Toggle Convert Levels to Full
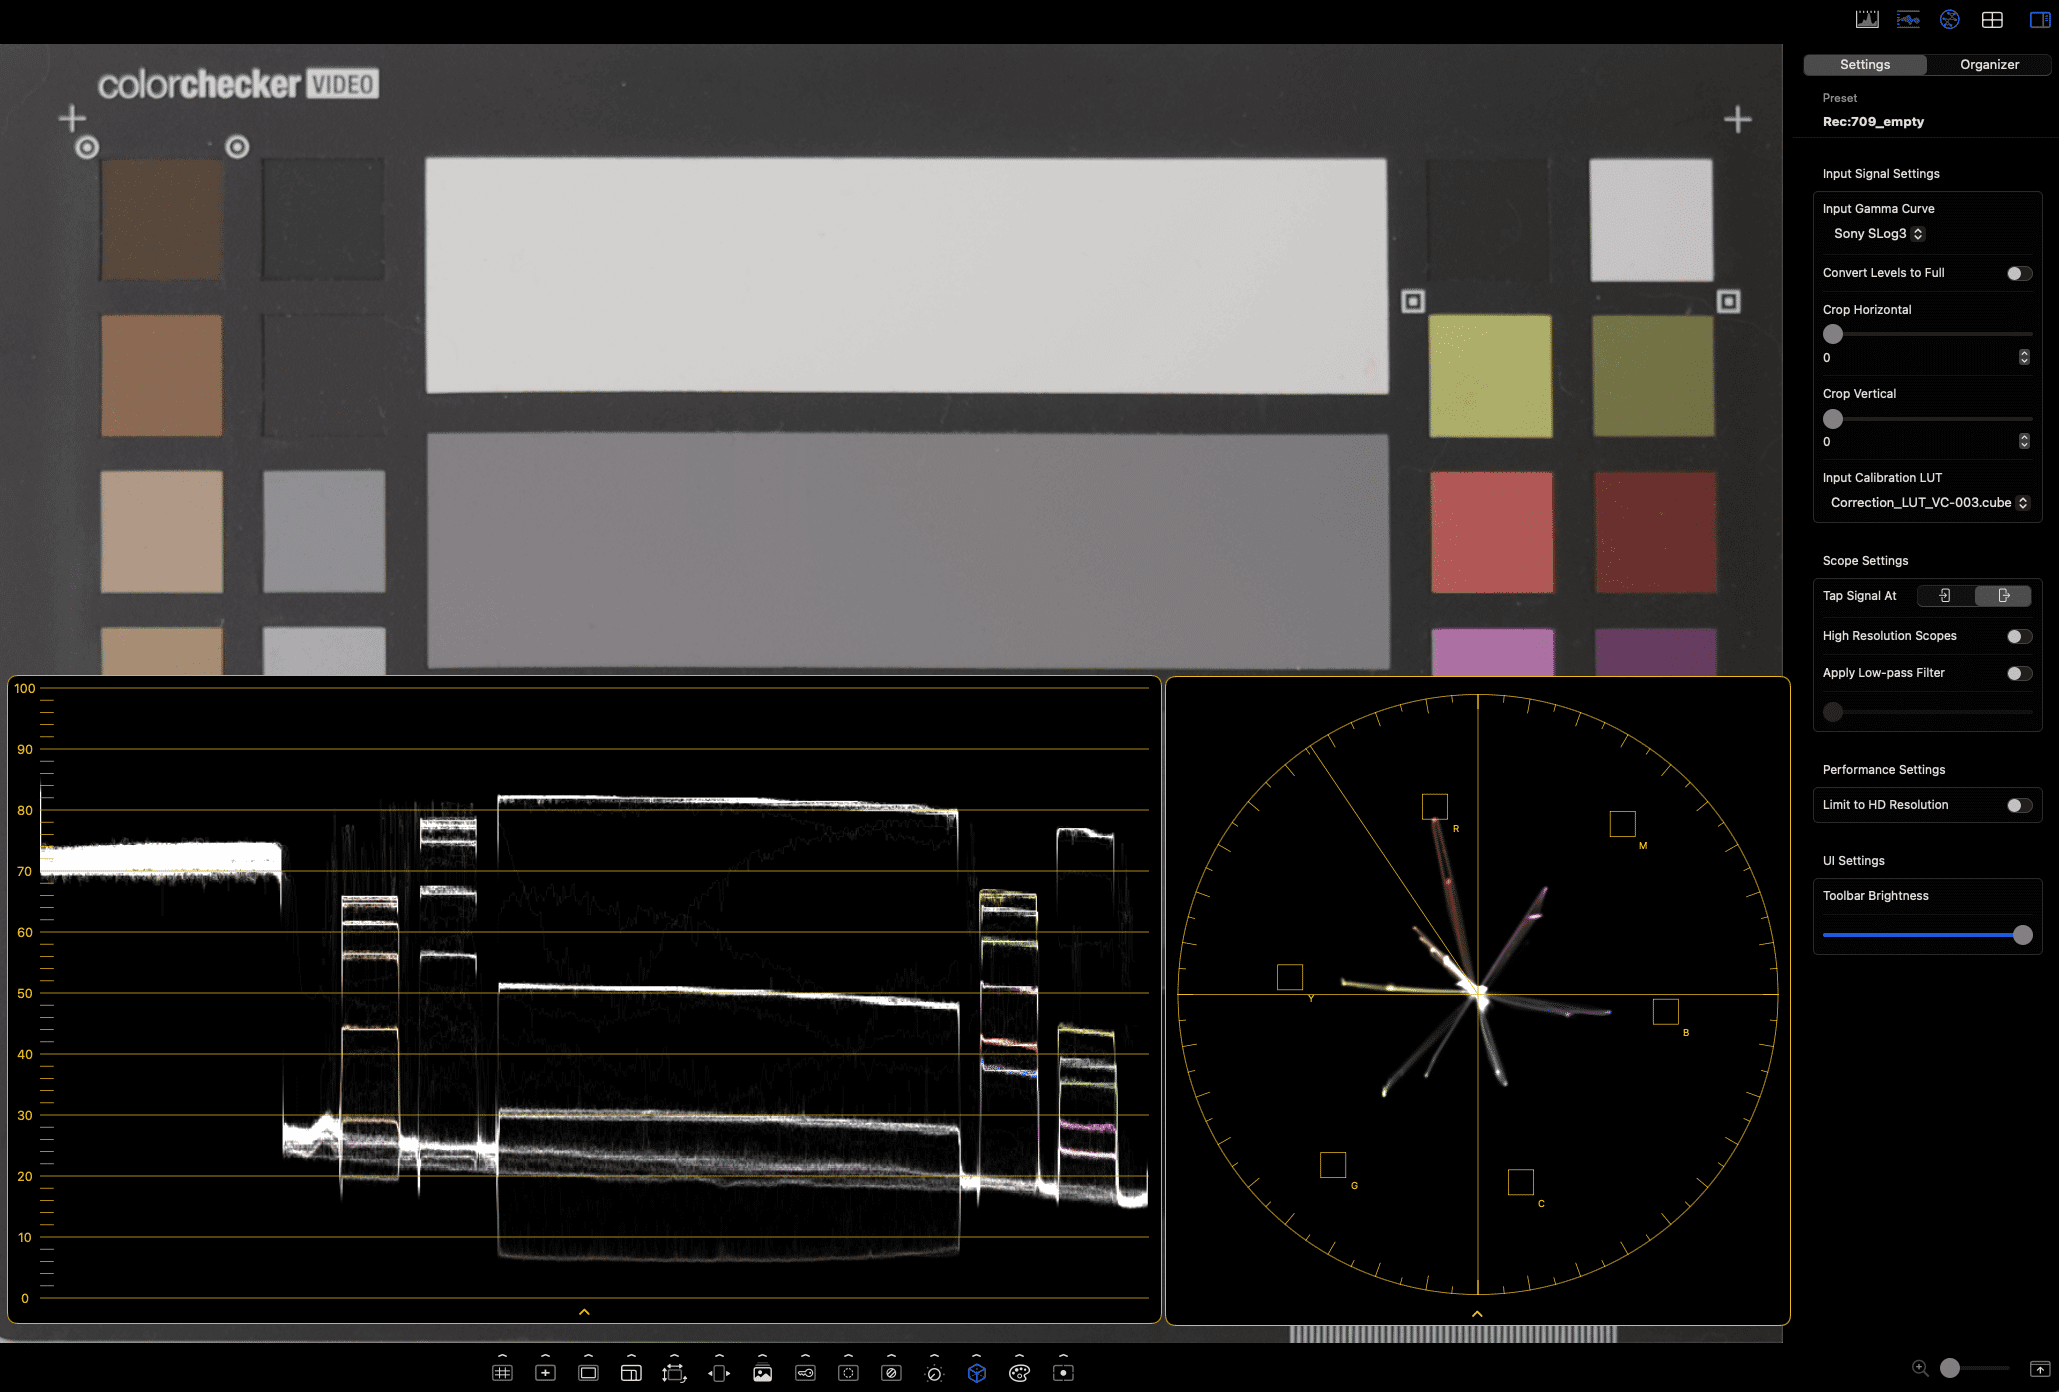 [x=2018, y=273]
